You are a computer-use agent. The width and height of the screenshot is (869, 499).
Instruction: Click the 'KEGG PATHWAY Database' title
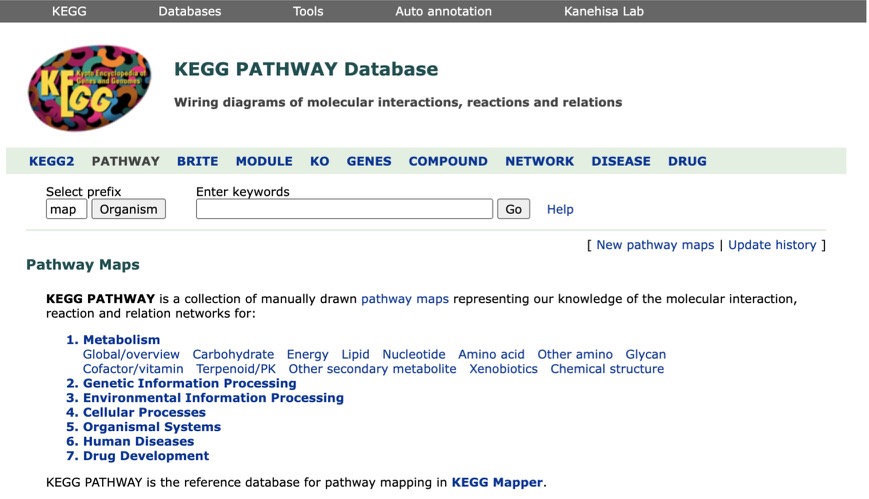(306, 69)
